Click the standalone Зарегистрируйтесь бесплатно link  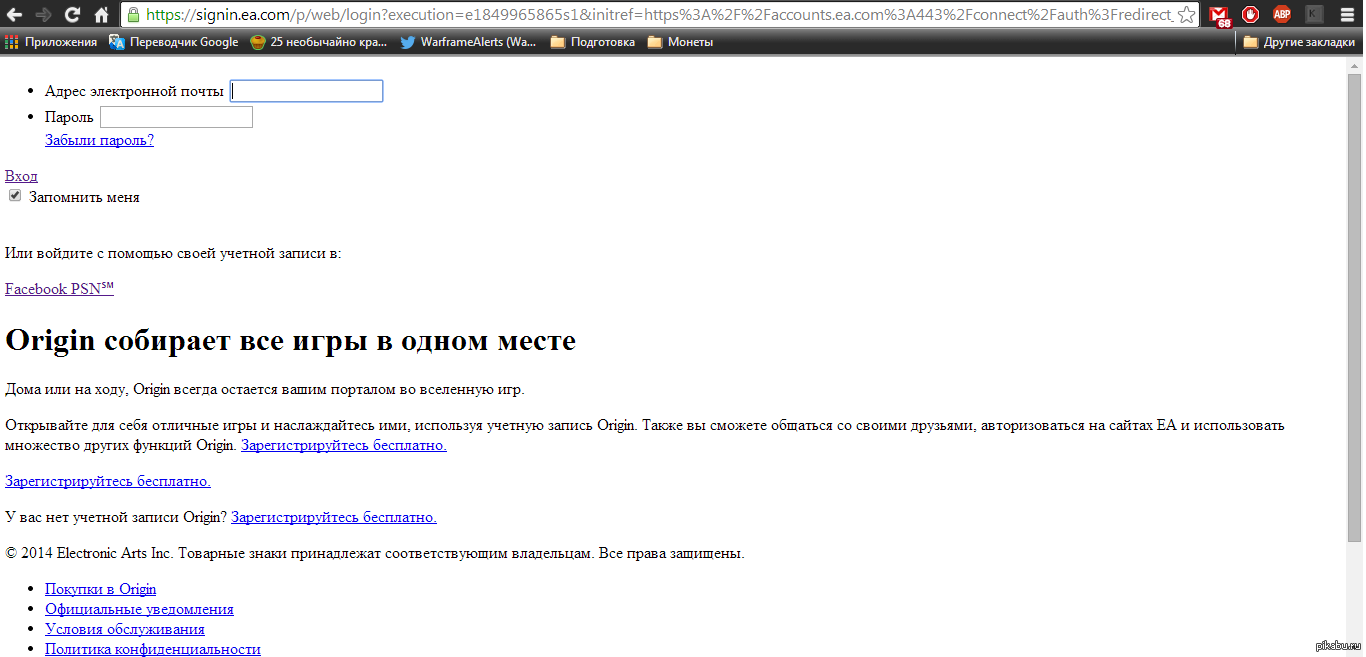click(x=108, y=481)
